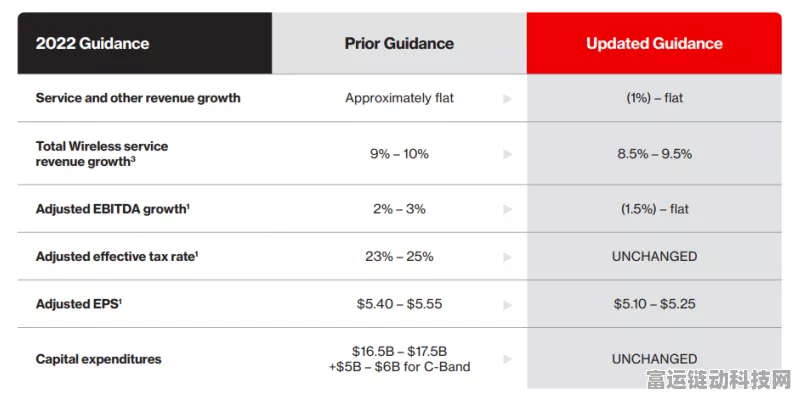Click the arrow next to 9% – 10%
Screen dimensions: 796x398
tap(507, 154)
